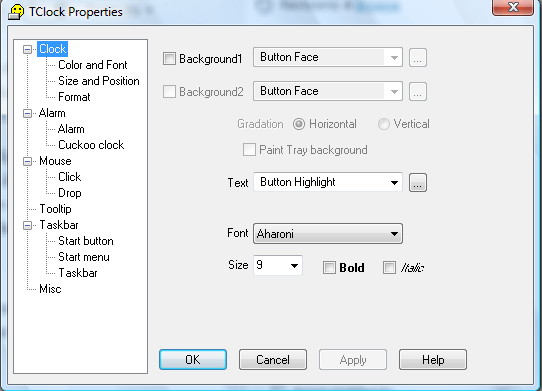Collapse the Clock tree node
542x391 pixels.
click(x=28, y=49)
